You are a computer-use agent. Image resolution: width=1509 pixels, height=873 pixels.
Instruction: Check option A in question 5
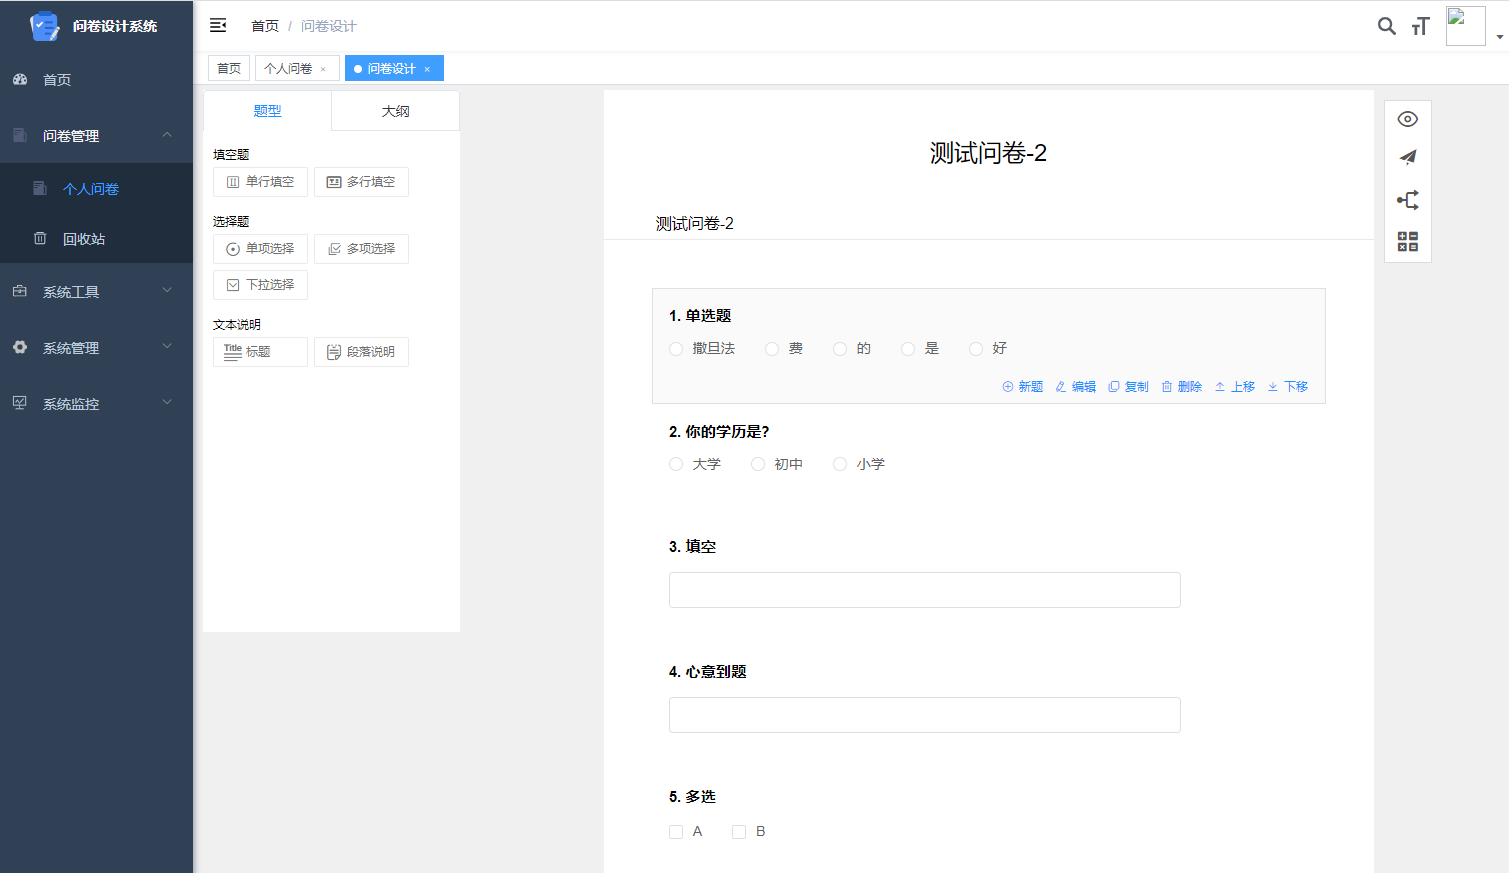pyautogui.click(x=676, y=832)
